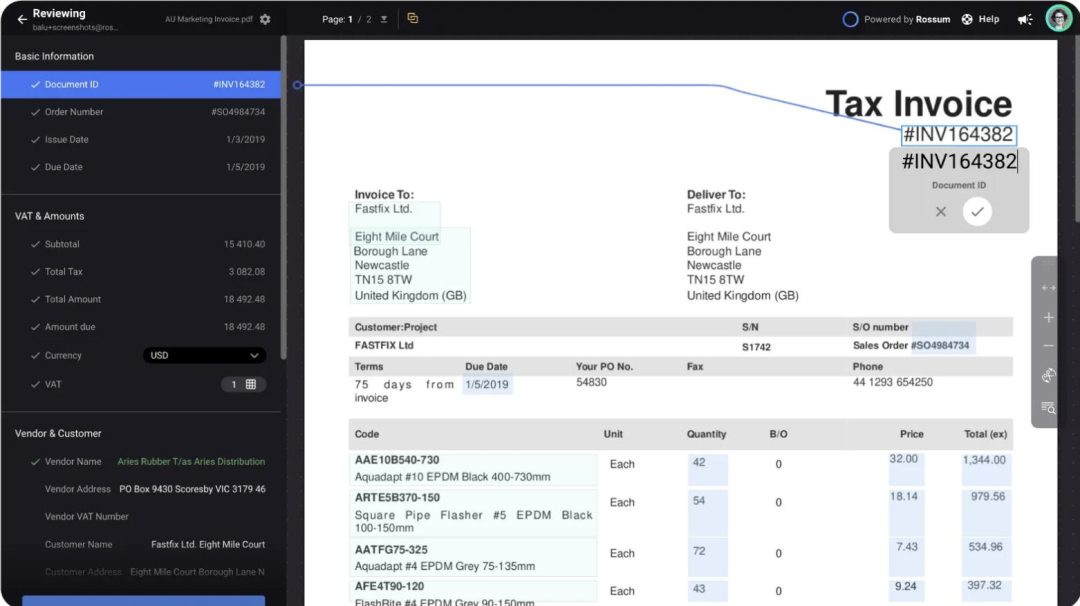Go back using the arrow beside Reviewing
Screen dimensions: 1080x606
pos(21,19)
